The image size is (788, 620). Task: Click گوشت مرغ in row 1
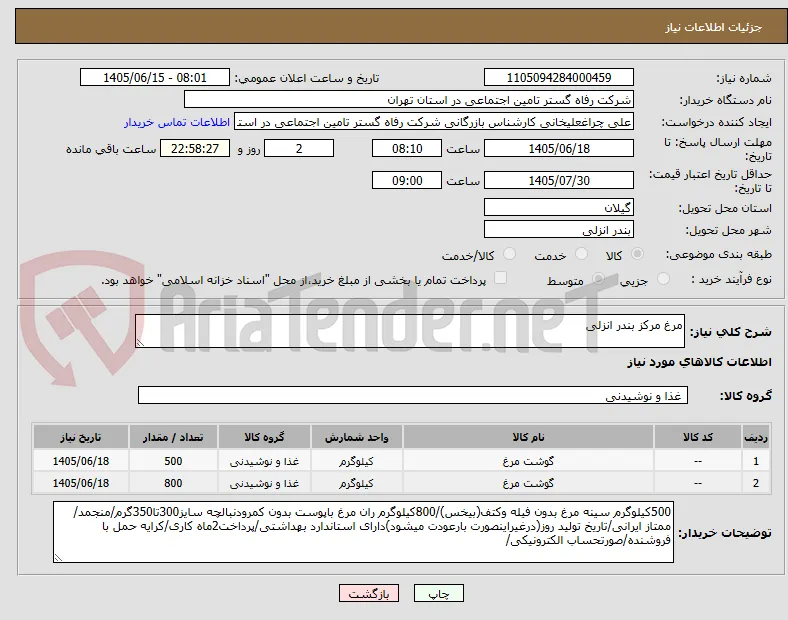(528, 461)
